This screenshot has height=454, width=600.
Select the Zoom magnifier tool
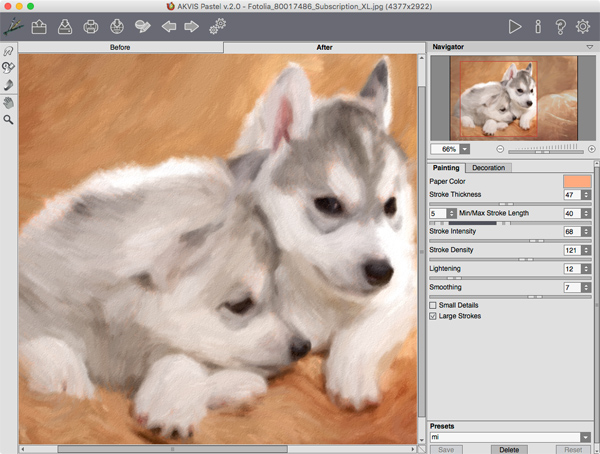click(9, 119)
